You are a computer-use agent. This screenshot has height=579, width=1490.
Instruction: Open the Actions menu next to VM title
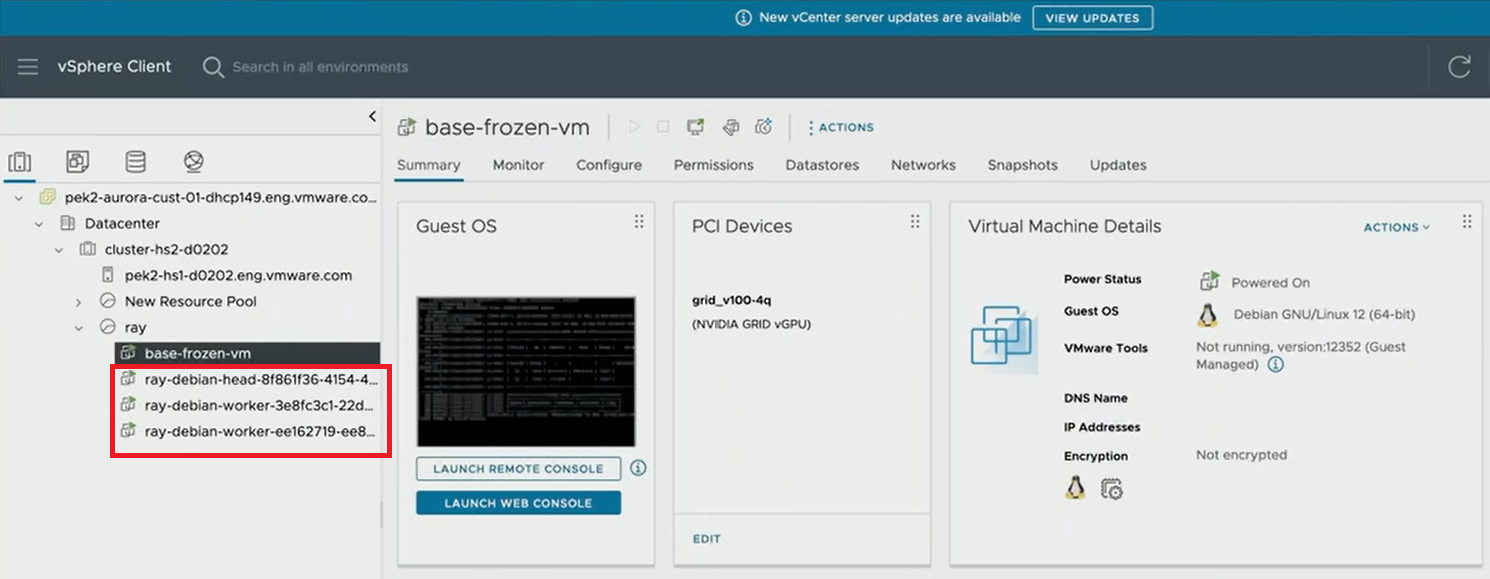840,127
